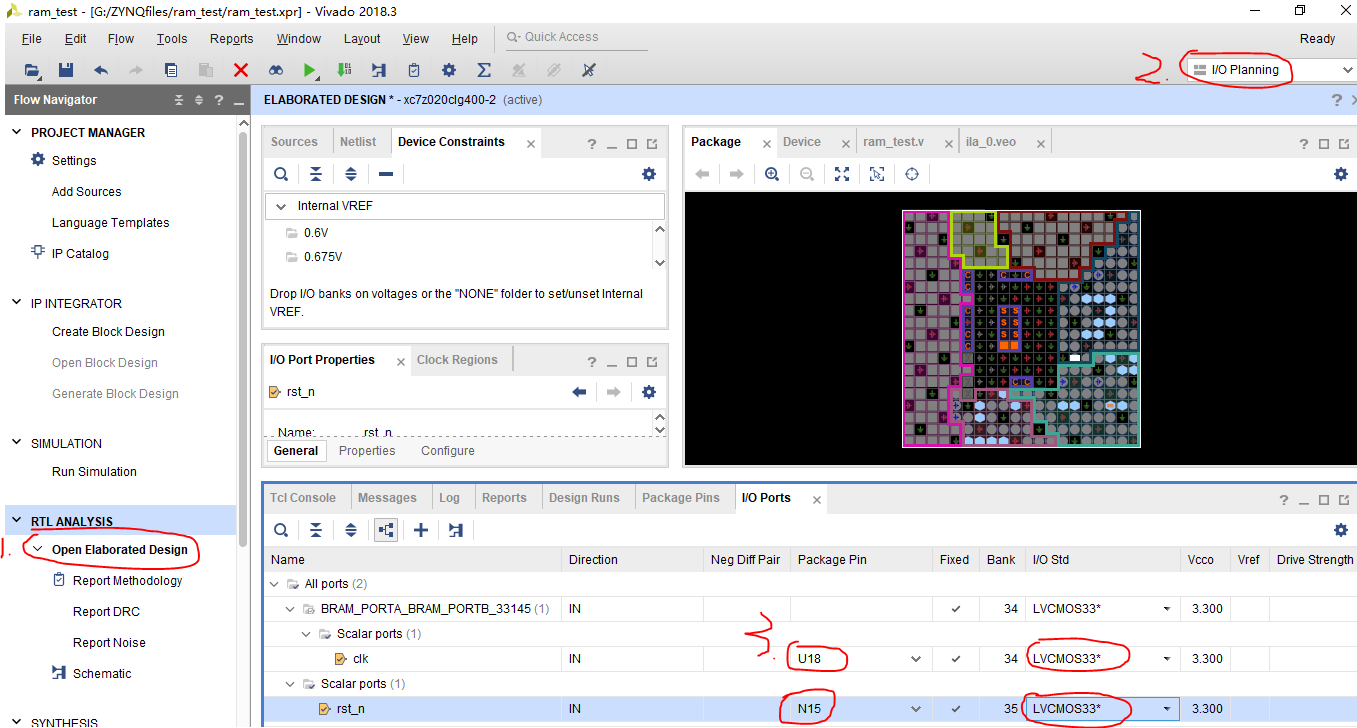
Task: Toggle Fixed checkmark for rst_n row
Action: pos(956,709)
